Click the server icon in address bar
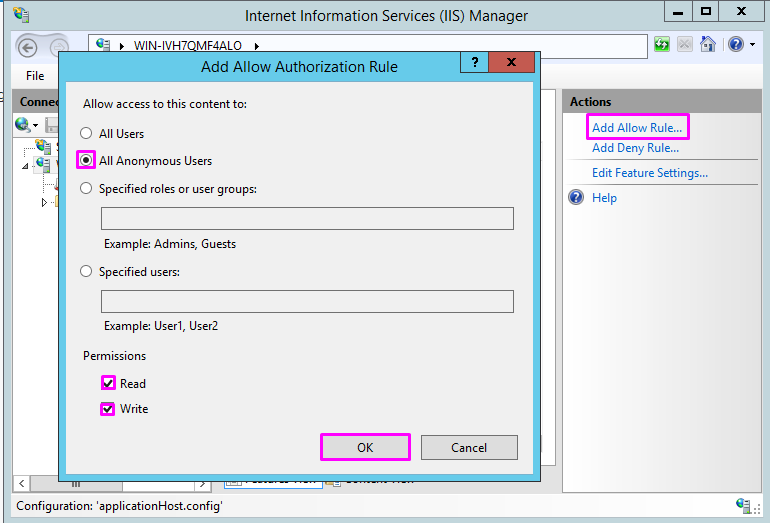The height and width of the screenshot is (523, 770). pyautogui.click(x=103, y=44)
